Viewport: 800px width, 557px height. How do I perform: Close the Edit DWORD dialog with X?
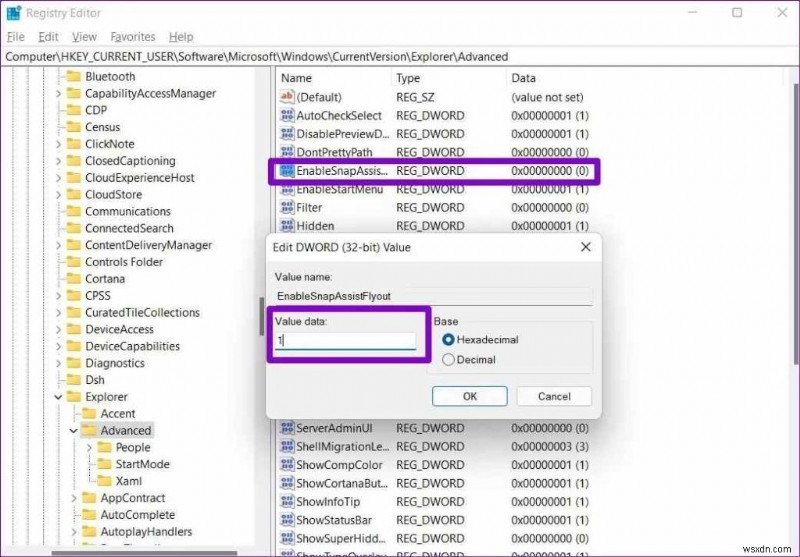[586, 247]
